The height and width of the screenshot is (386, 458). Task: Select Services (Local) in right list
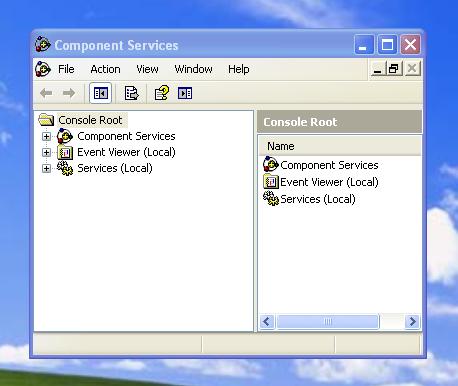click(x=318, y=199)
